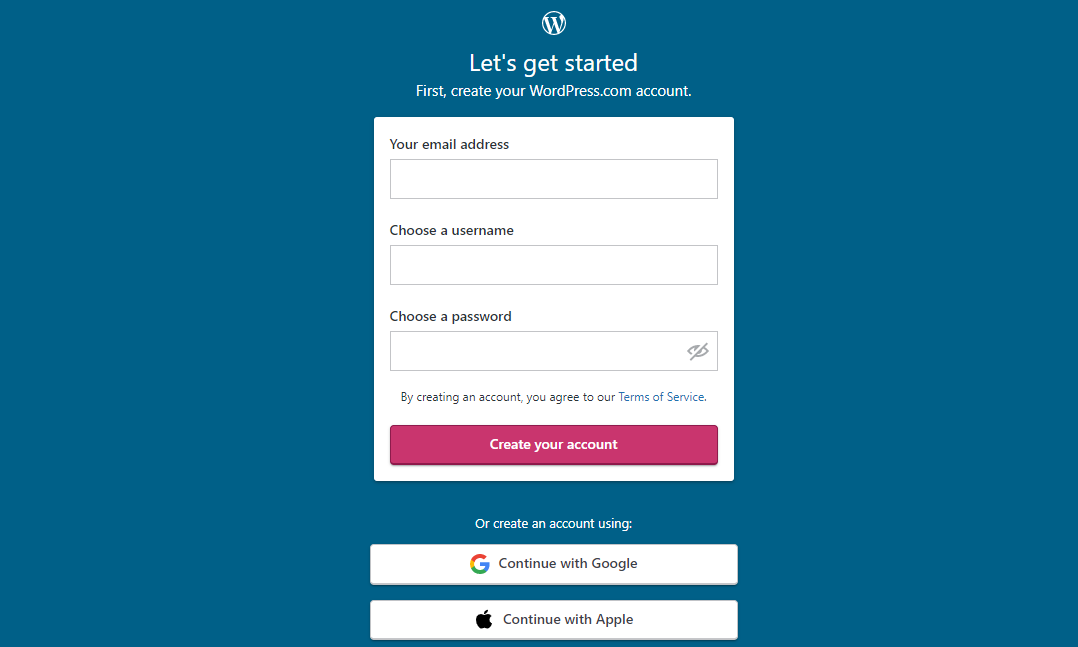The width and height of the screenshot is (1078, 647).
Task: Click the "Let's get started" heading
Action: pos(553,62)
